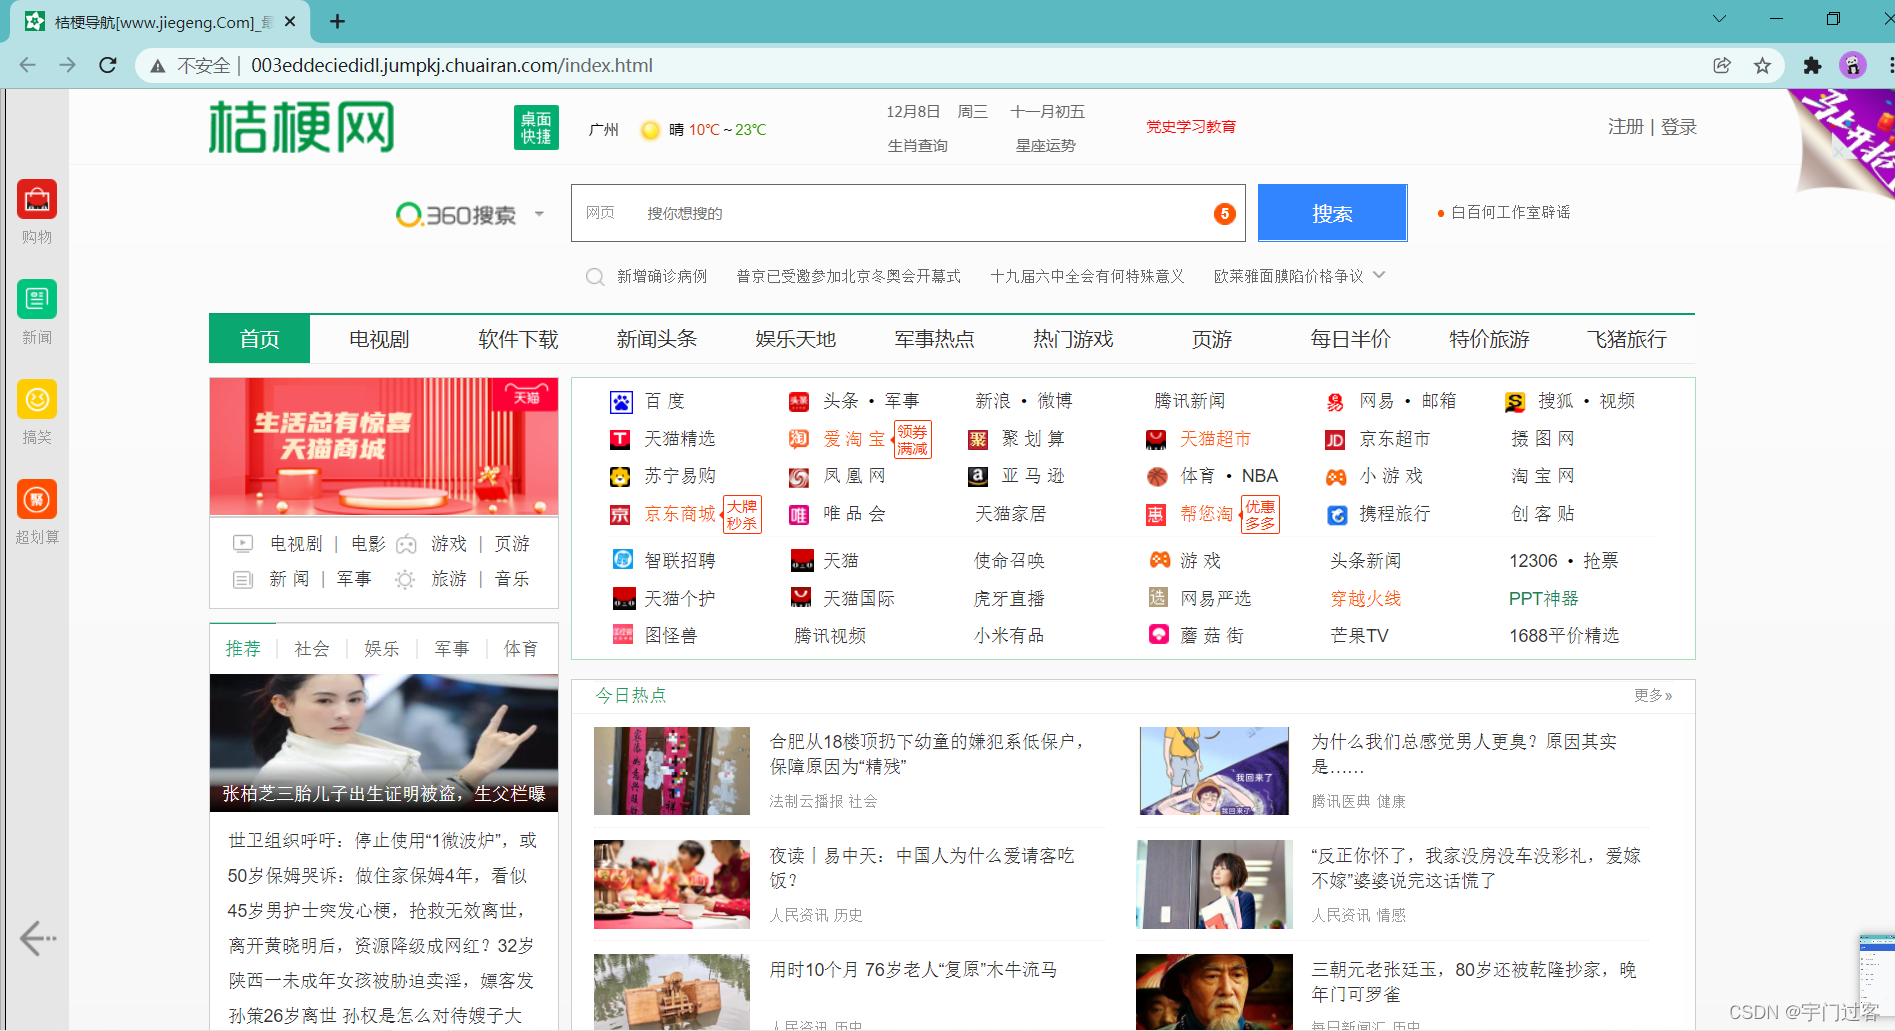Image resolution: width=1895 pixels, height=1031 pixels.
Task: Switch to the 体育 news tab
Action: [x=521, y=649]
